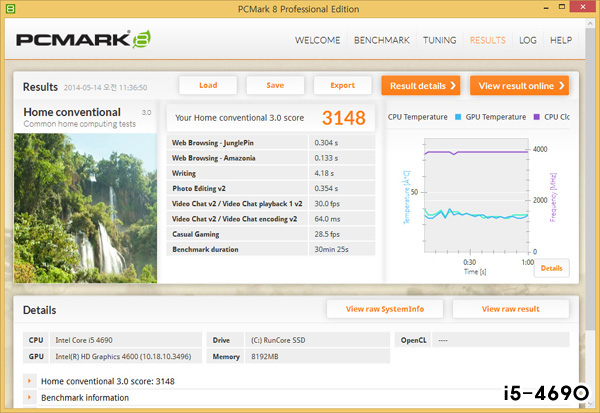Click the 8192MB memory value

pyautogui.click(x=318, y=356)
